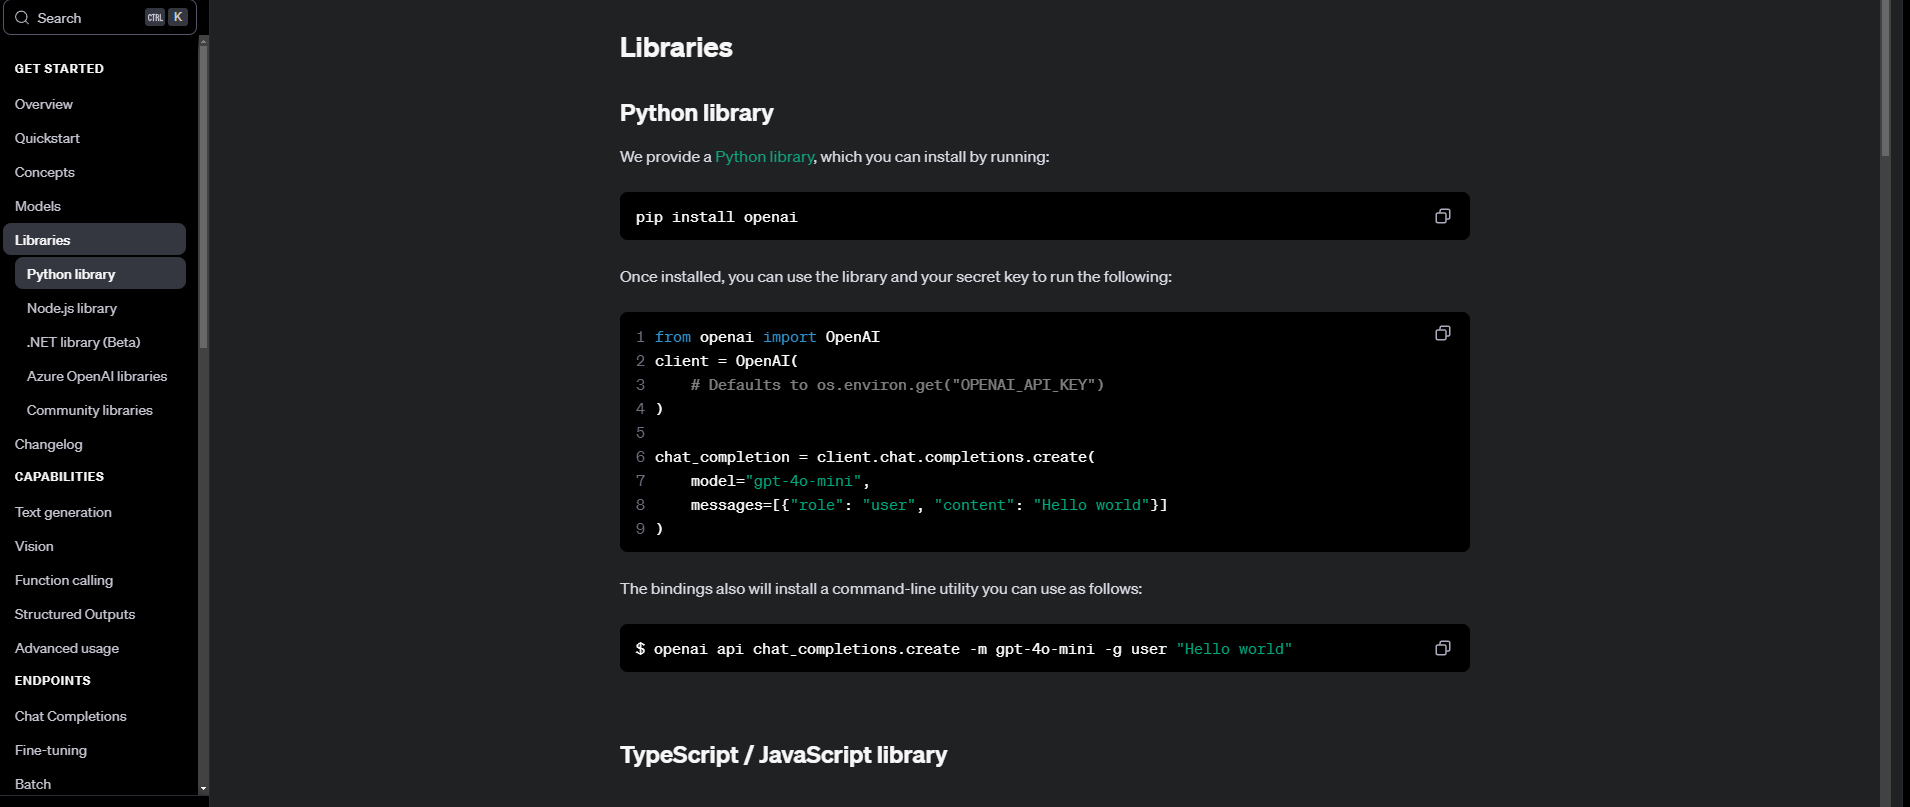Click the sidebar scroll up arrow

[x=204, y=41]
